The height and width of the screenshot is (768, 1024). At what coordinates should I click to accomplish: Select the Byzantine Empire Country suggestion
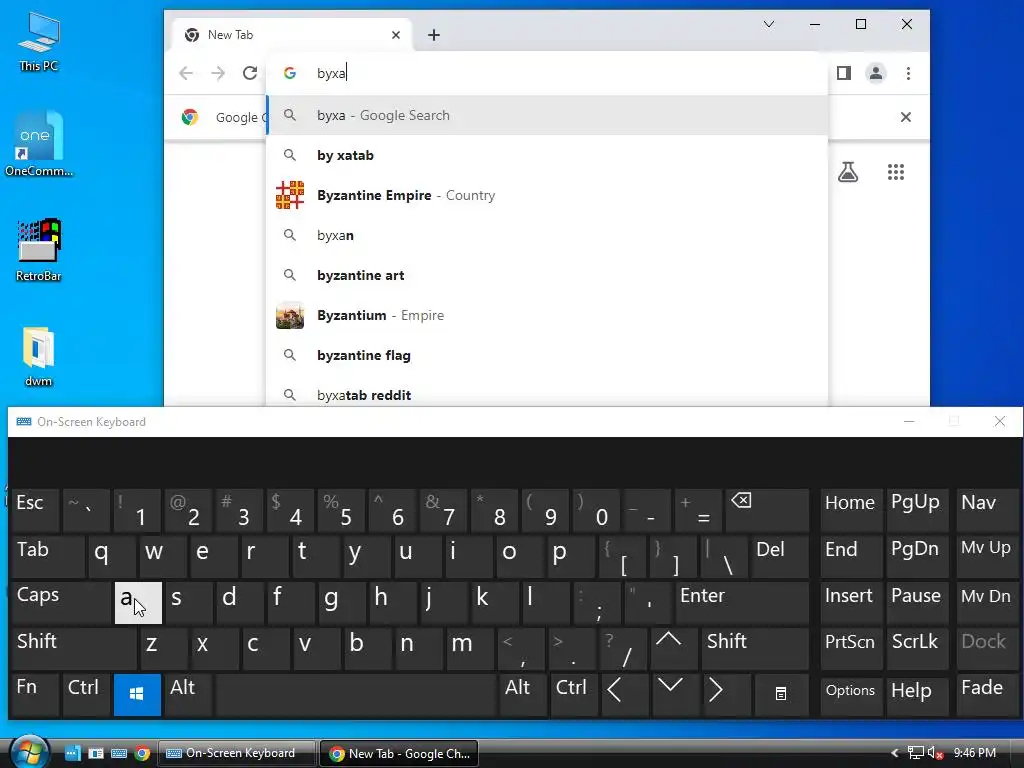coord(547,195)
